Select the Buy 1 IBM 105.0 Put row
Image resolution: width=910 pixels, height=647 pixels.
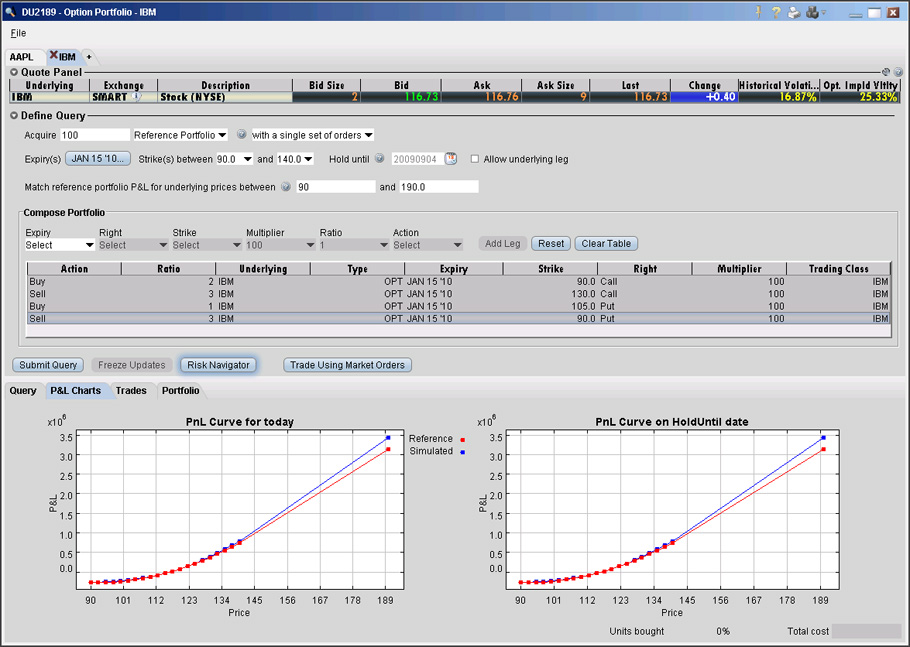(x=458, y=306)
